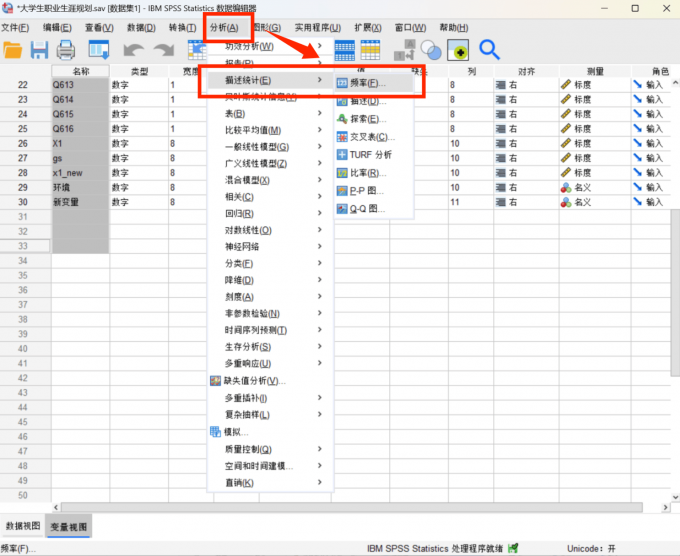The image size is (680, 556).
Task: Click the overlapping circles toolbar icon
Action: tap(431, 50)
